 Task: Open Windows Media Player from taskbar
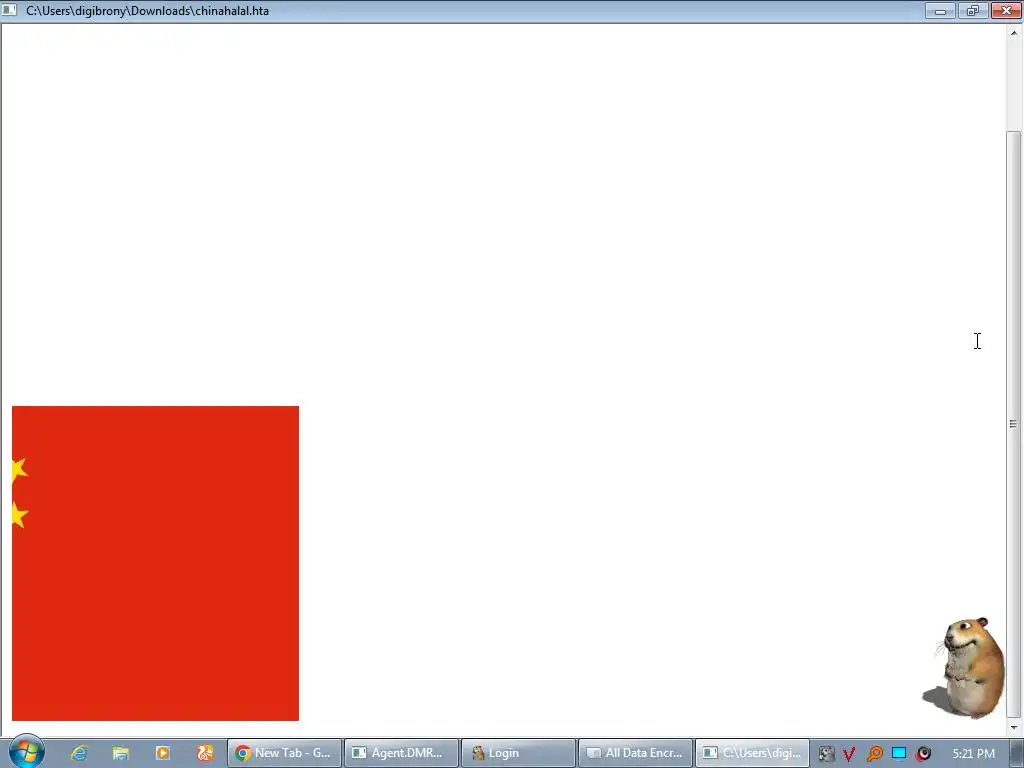pyautogui.click(x=163, y=753)
